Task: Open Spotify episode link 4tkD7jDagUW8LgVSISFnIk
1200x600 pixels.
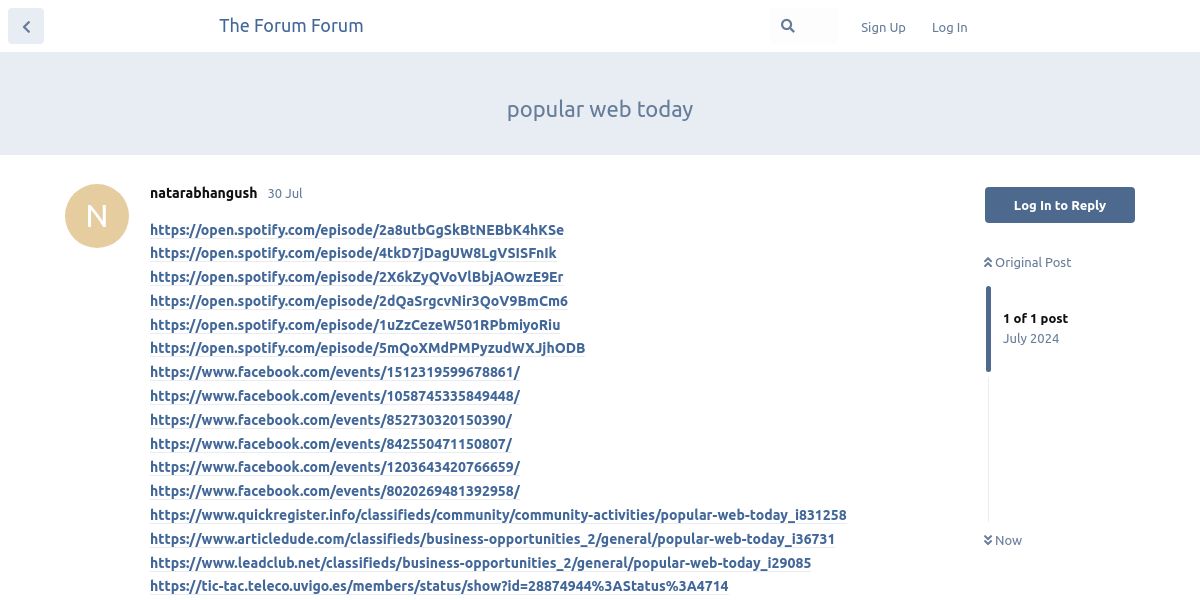Action: 353,254
